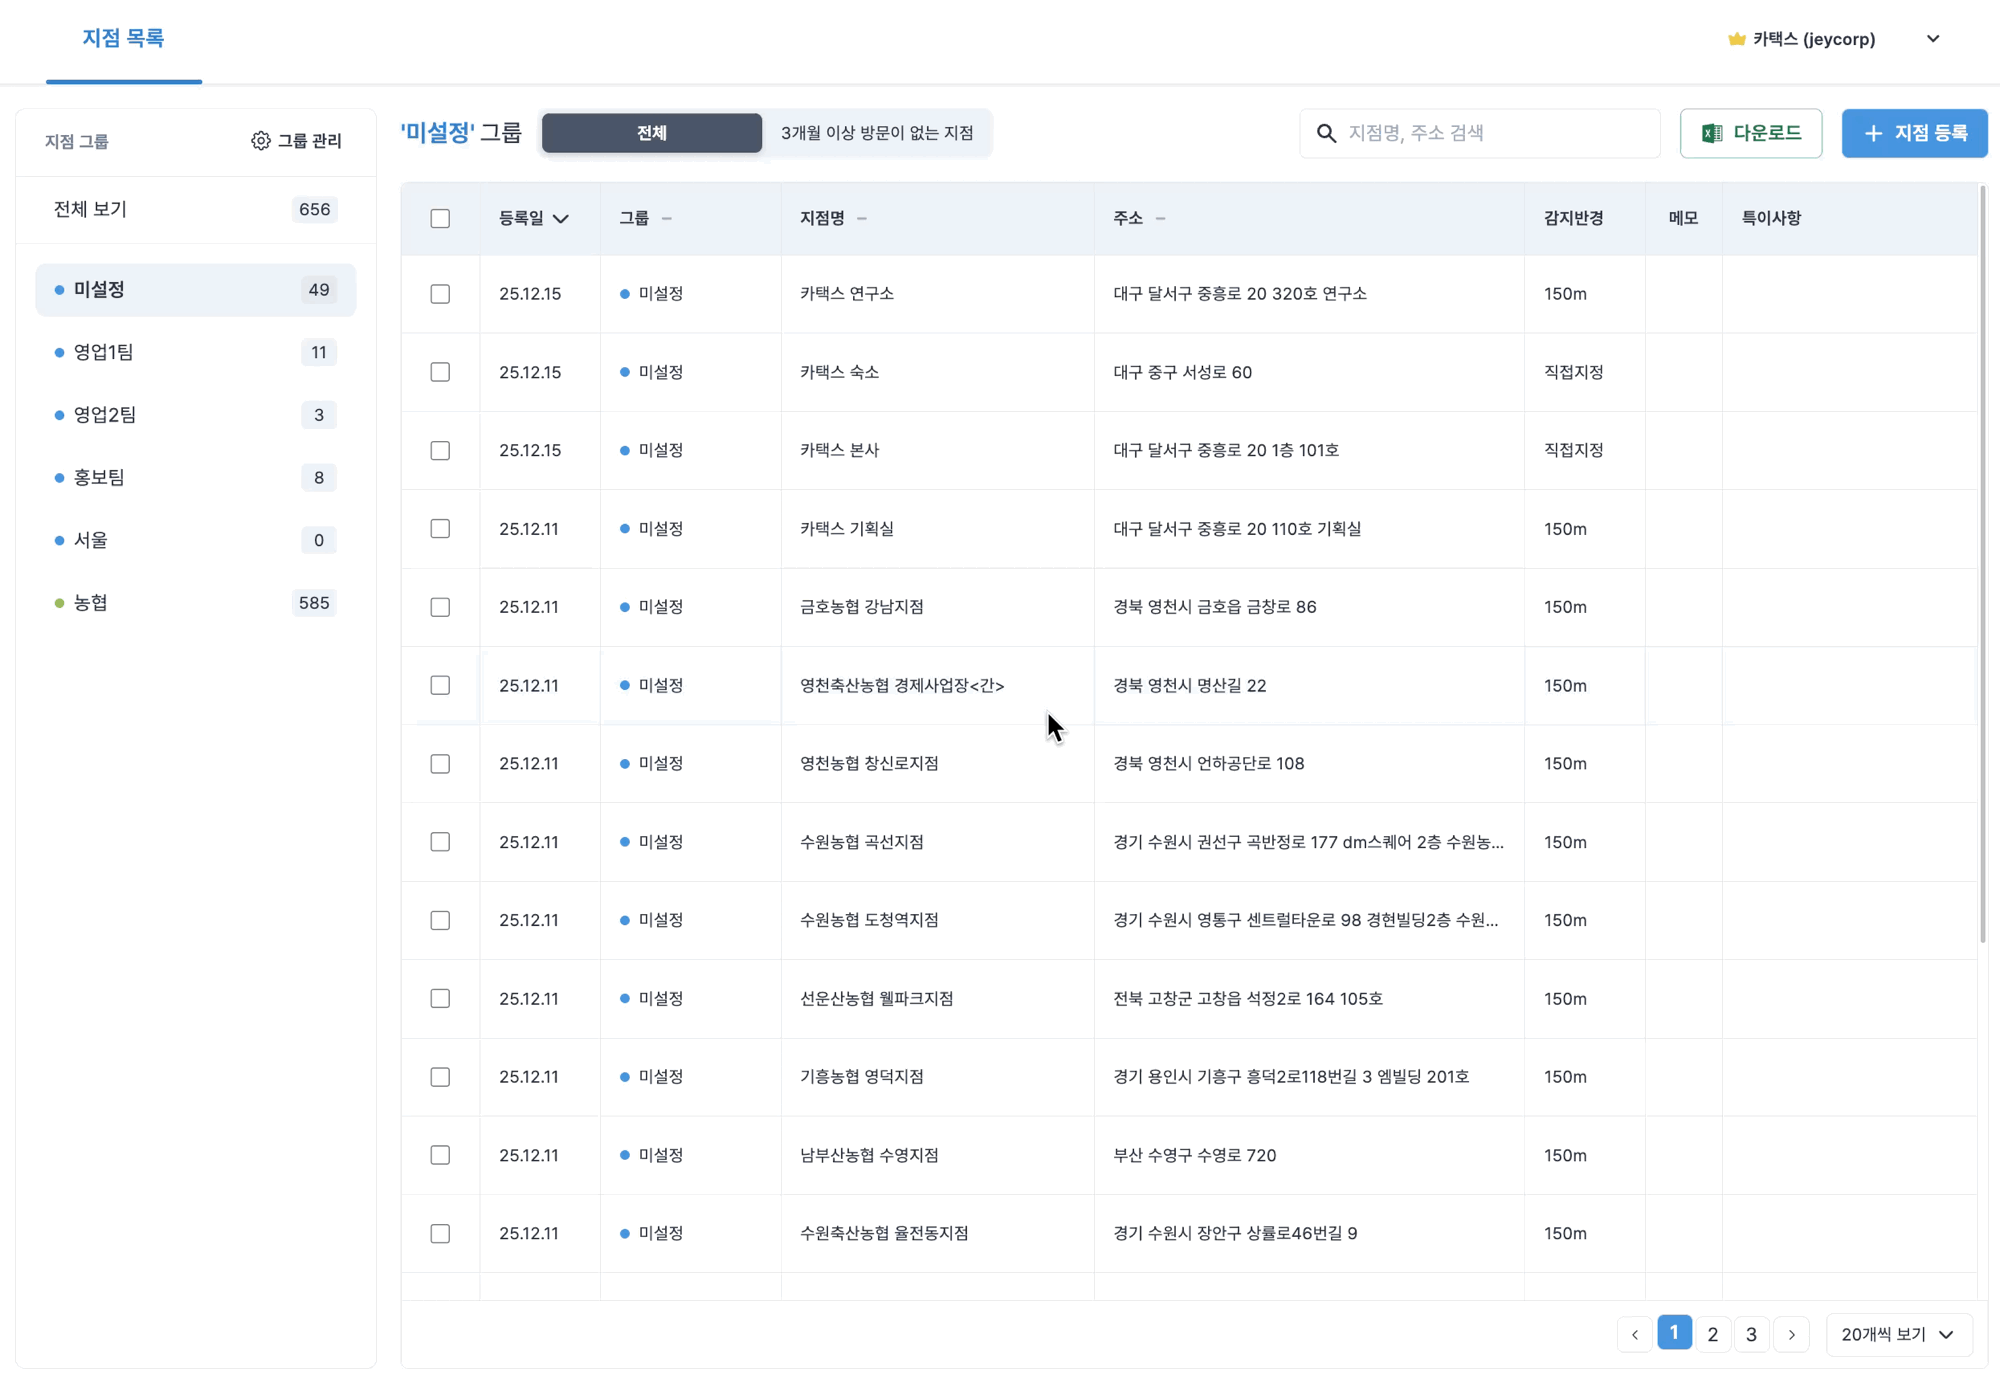Click the Excel icon on the download button
Image resolution: width=2000 pixels, height=1388 pixels.
pyautogui.click(x=1712, y=133)
